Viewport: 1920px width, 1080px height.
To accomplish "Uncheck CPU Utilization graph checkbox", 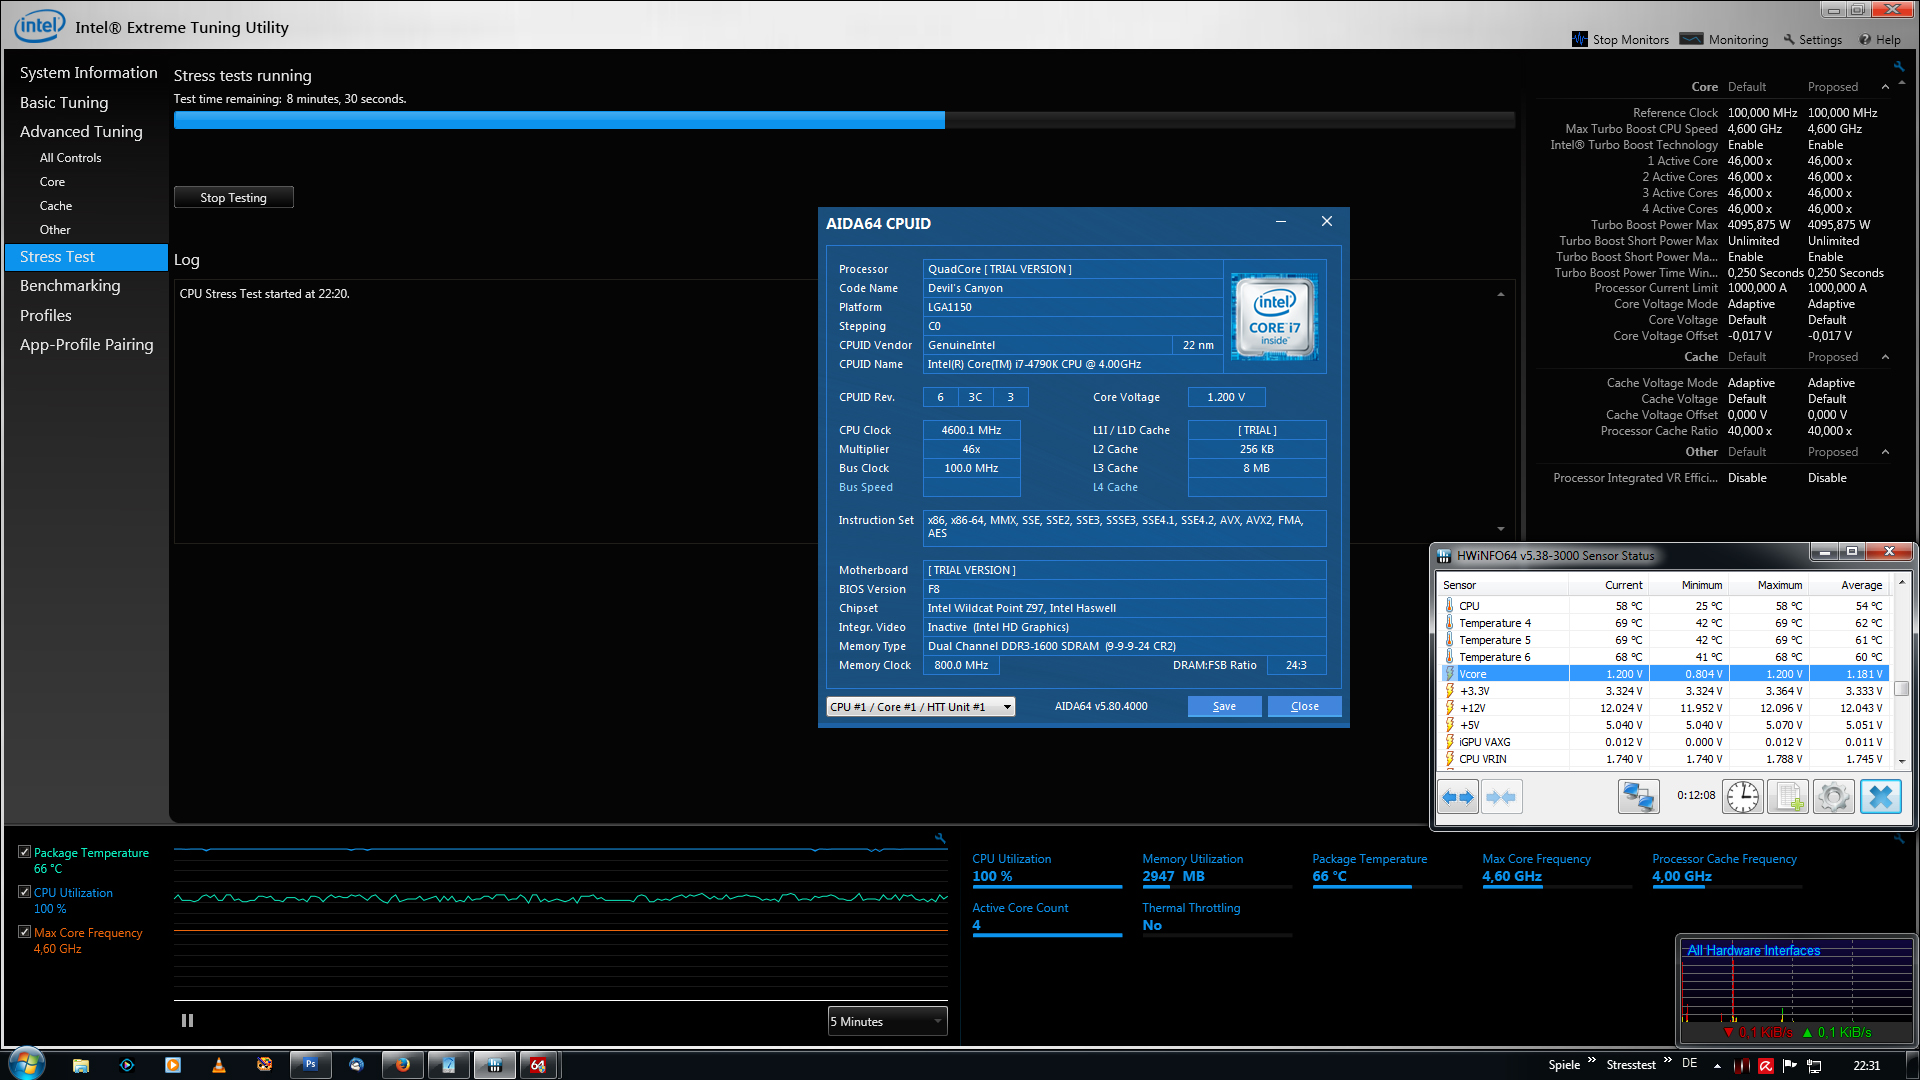I will (25, 892).
